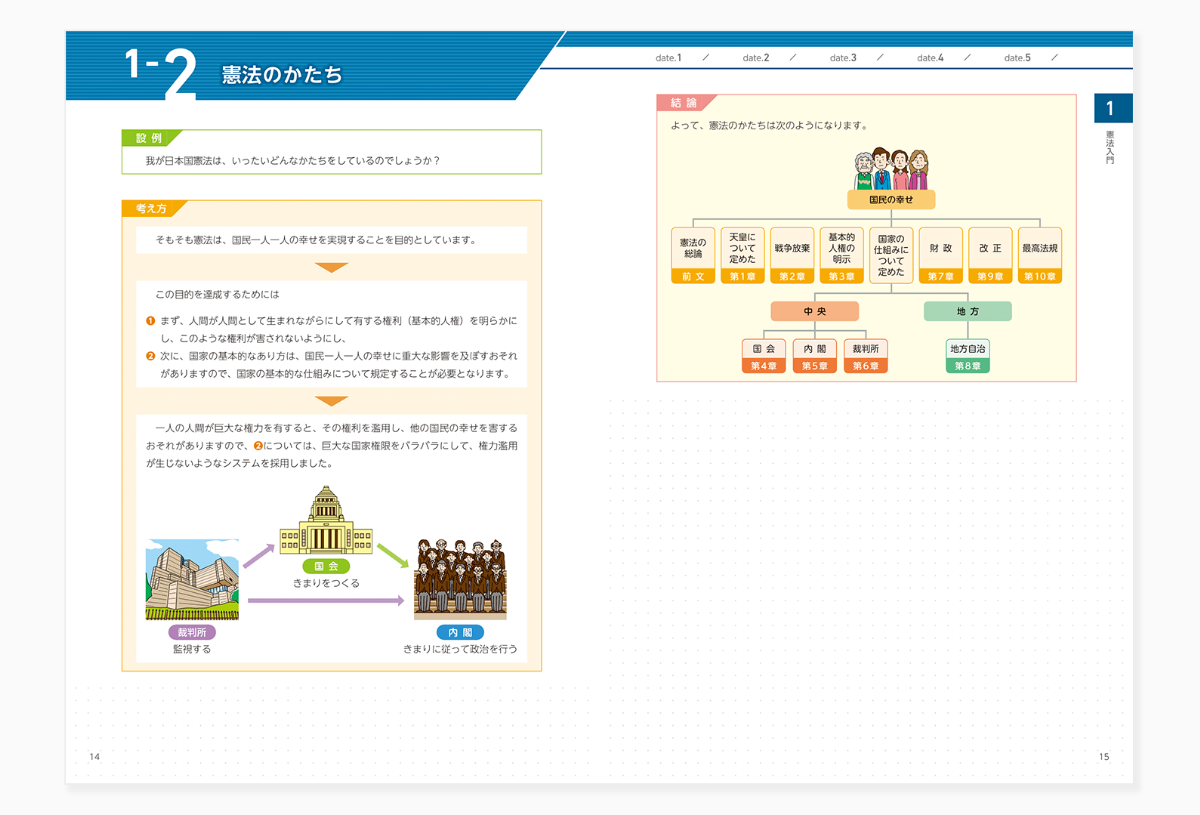Click the 最高法規 第10章 box

click(x=1038, y=253)
